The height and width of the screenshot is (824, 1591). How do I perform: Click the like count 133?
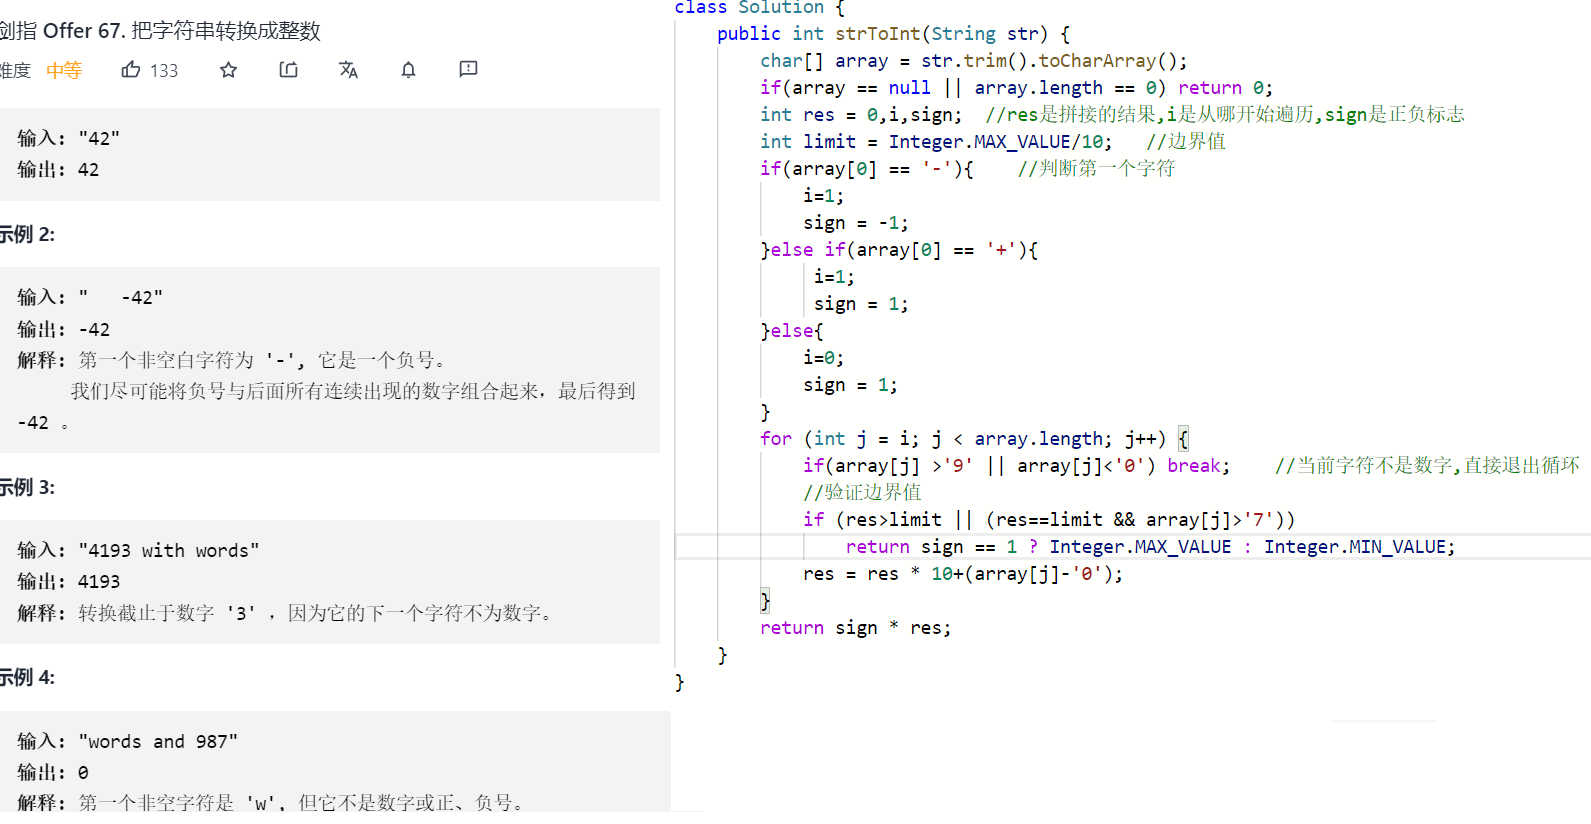[164, 71]
